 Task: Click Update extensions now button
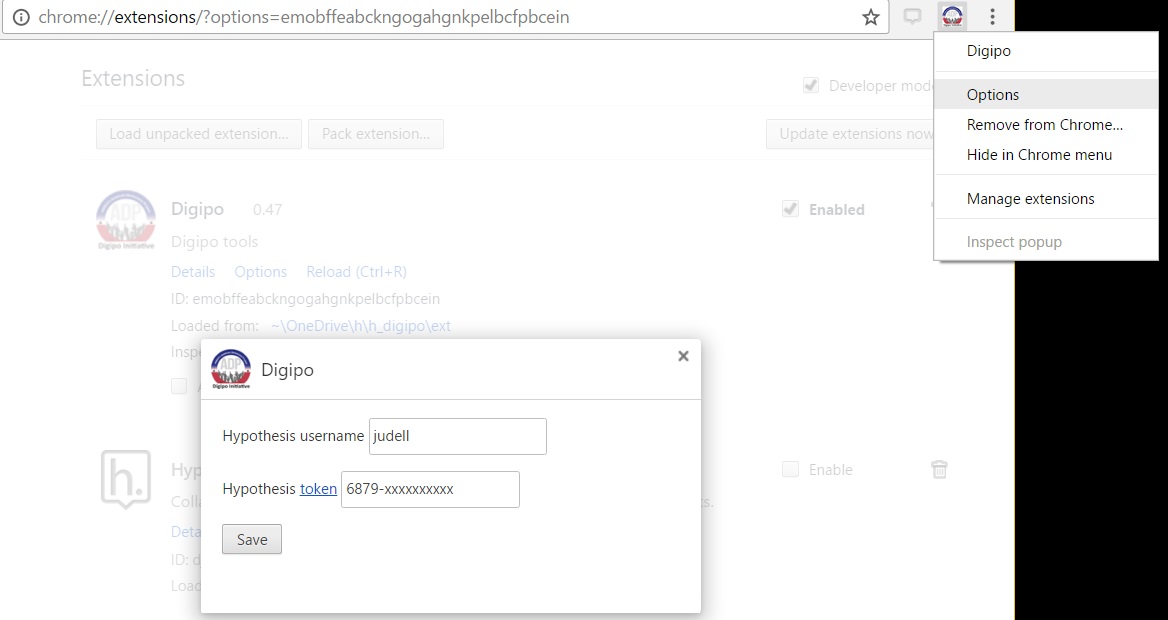tap(851, 134)
